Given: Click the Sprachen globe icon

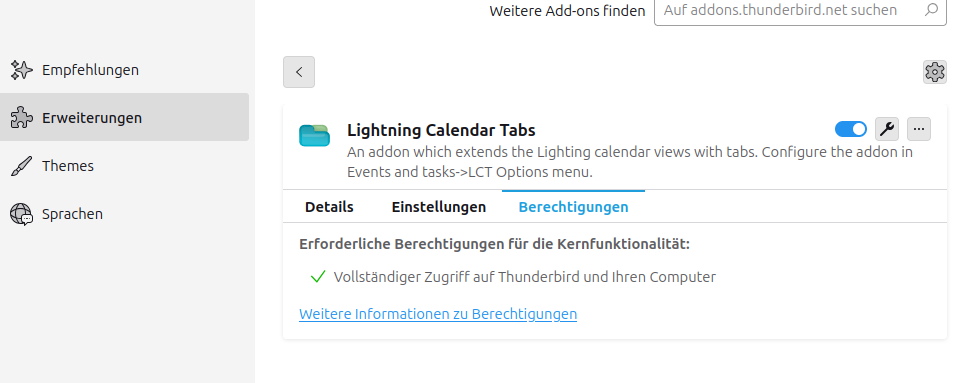Looking at the screenshot, I should click(21, 214).
